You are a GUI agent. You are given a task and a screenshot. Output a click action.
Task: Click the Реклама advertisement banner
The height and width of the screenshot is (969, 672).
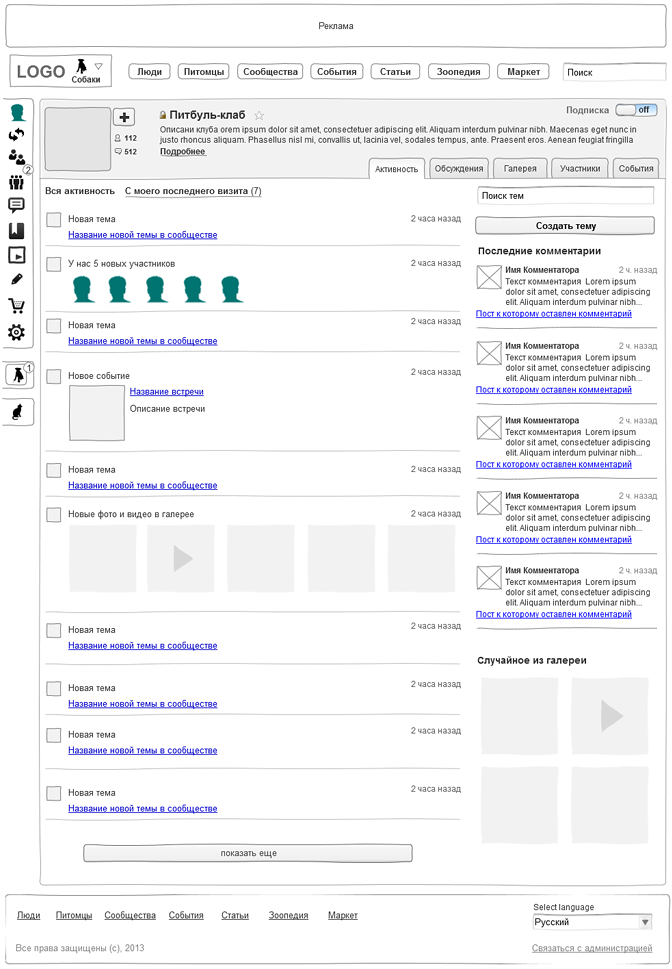point(336,26)
